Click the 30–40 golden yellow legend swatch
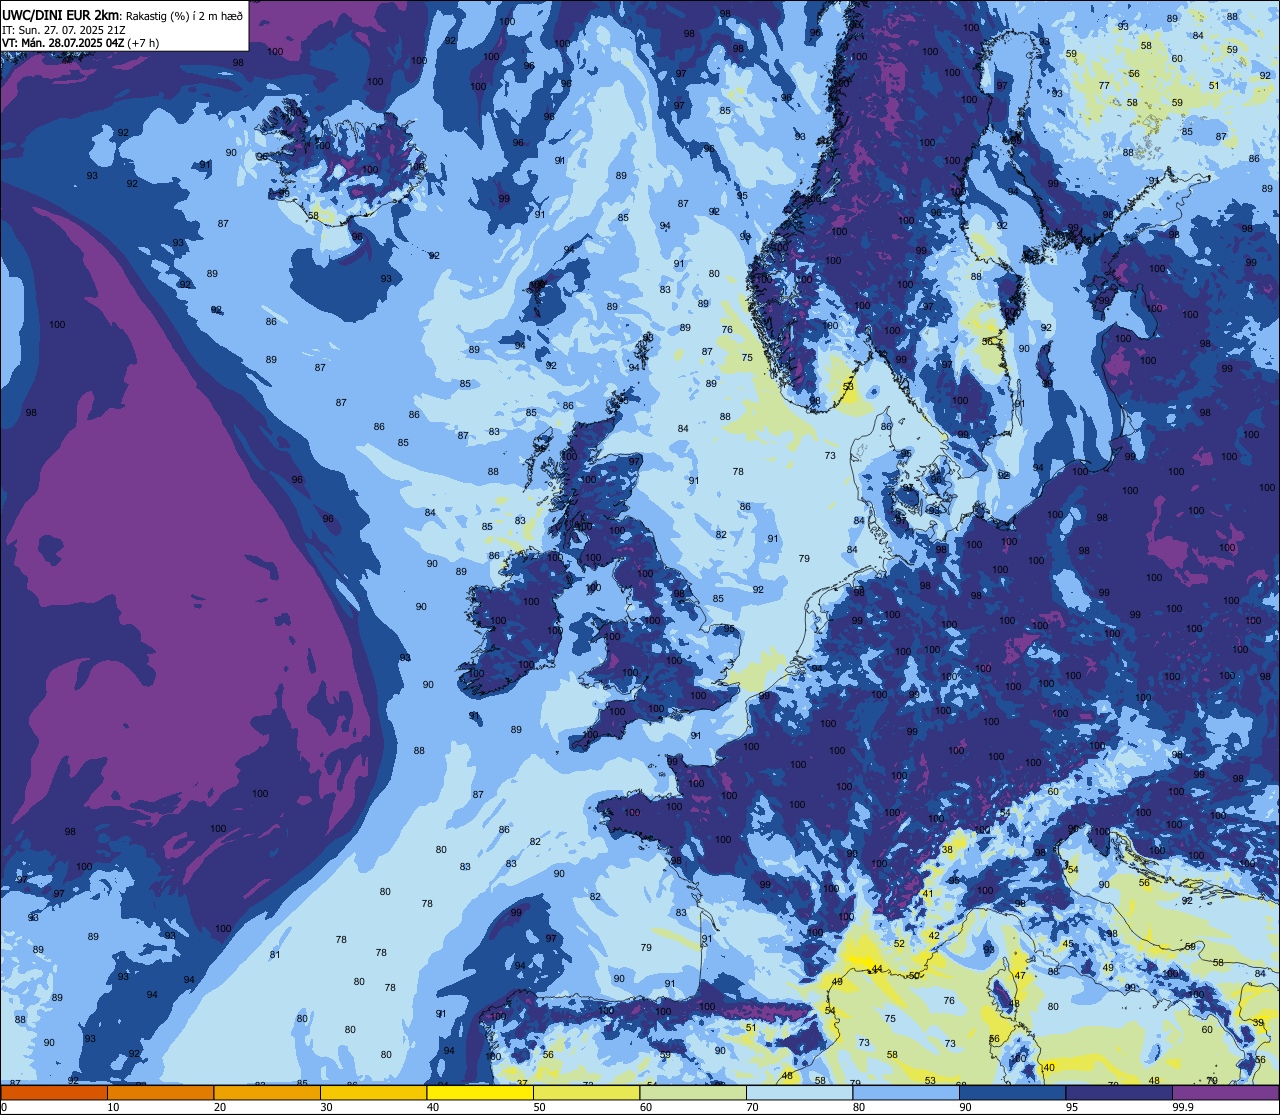 [374, 1092]
